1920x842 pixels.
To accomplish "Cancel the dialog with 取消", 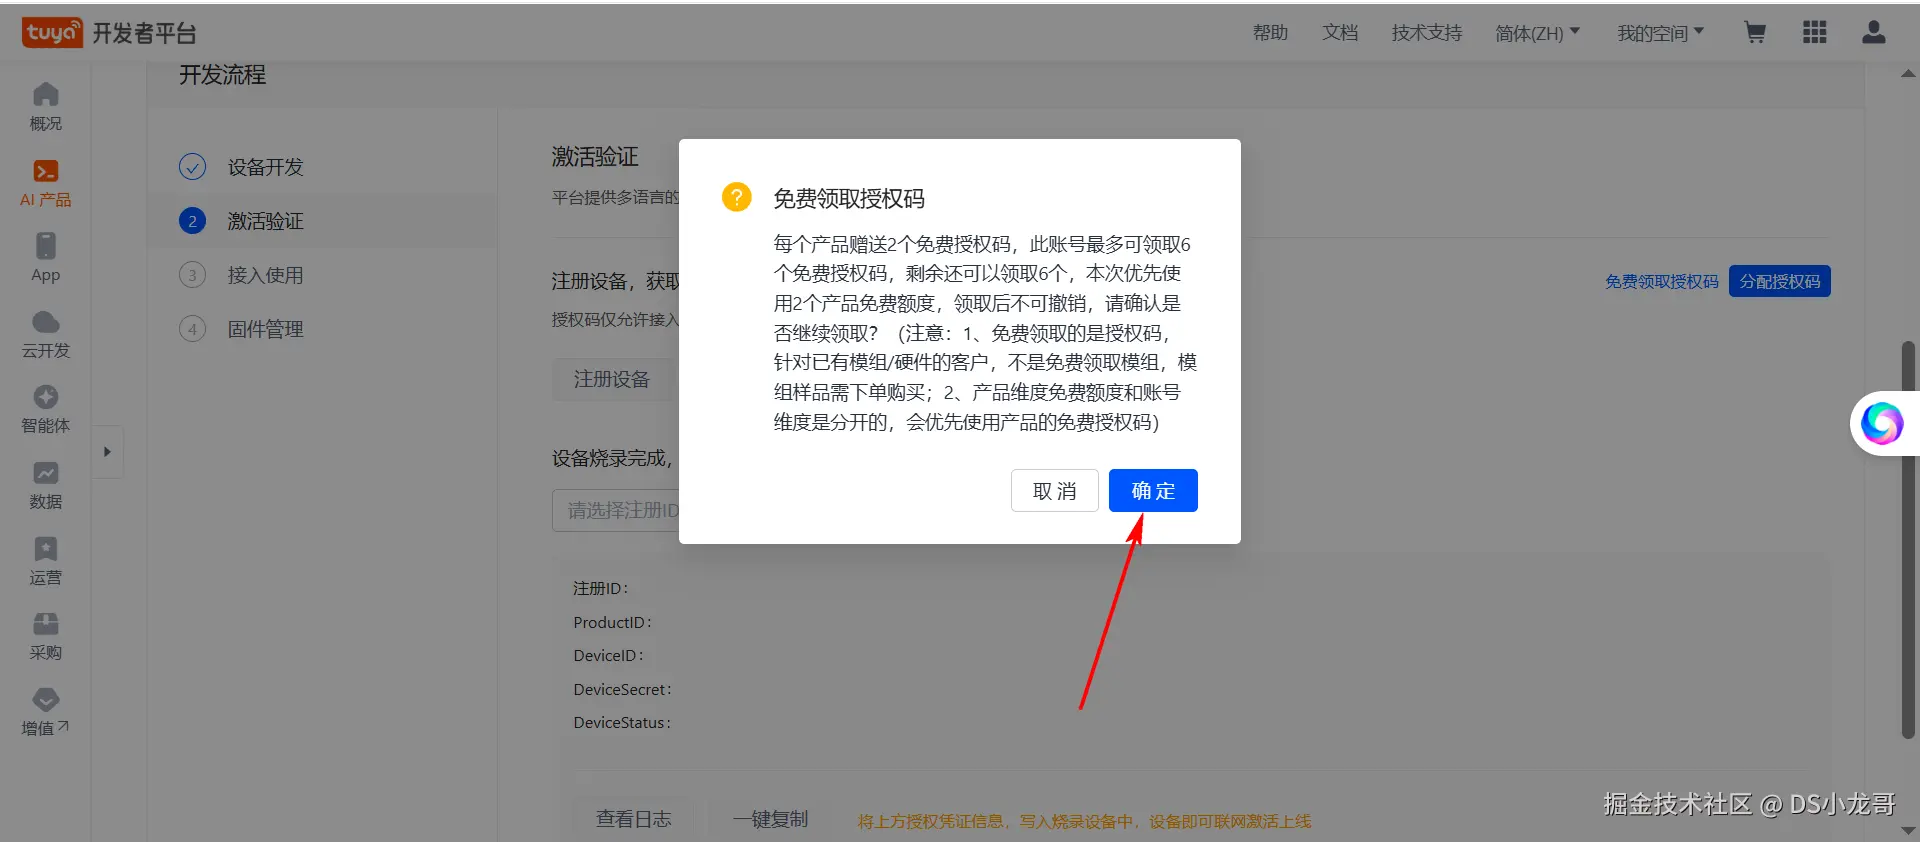I will click(x=1055, y=490).
